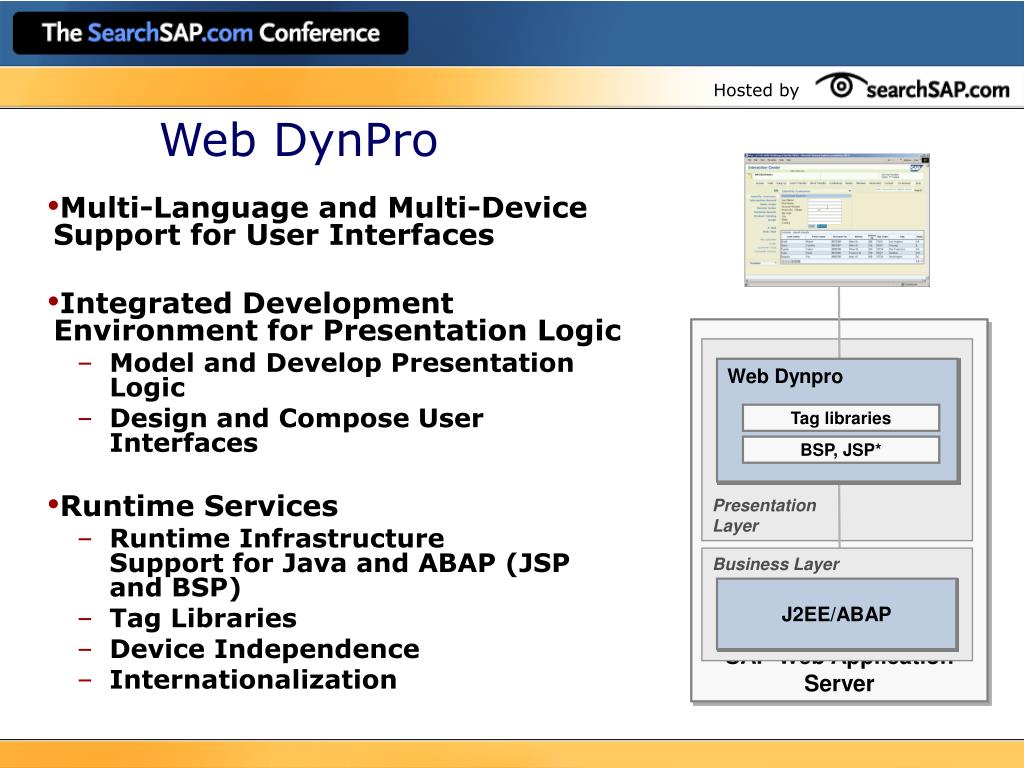This screenshot has height=768, width=1024.
Task: Click 'Presentation Layer' diagram label
Action: pos(765,515)
